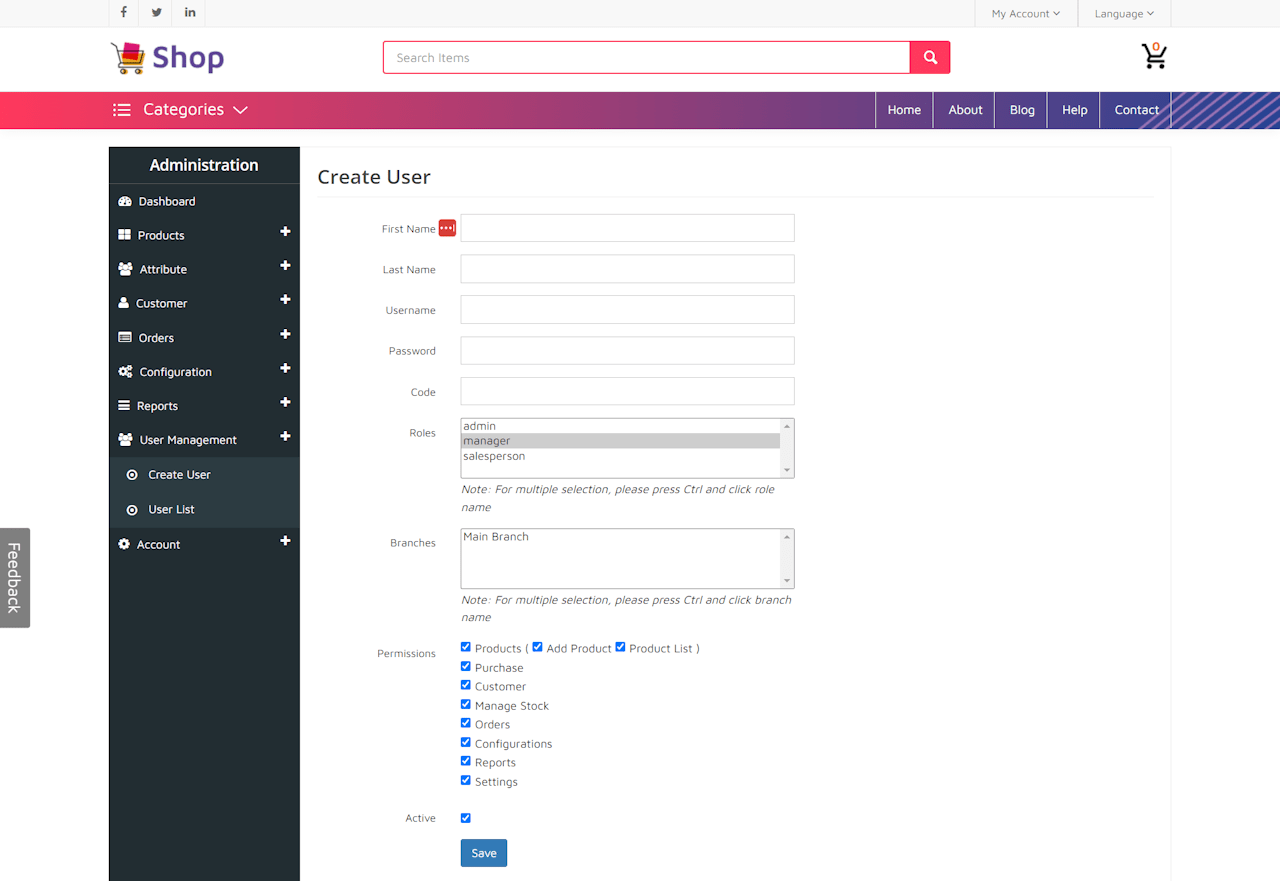Disable the Add Product permission

click(x=537, y=646)
